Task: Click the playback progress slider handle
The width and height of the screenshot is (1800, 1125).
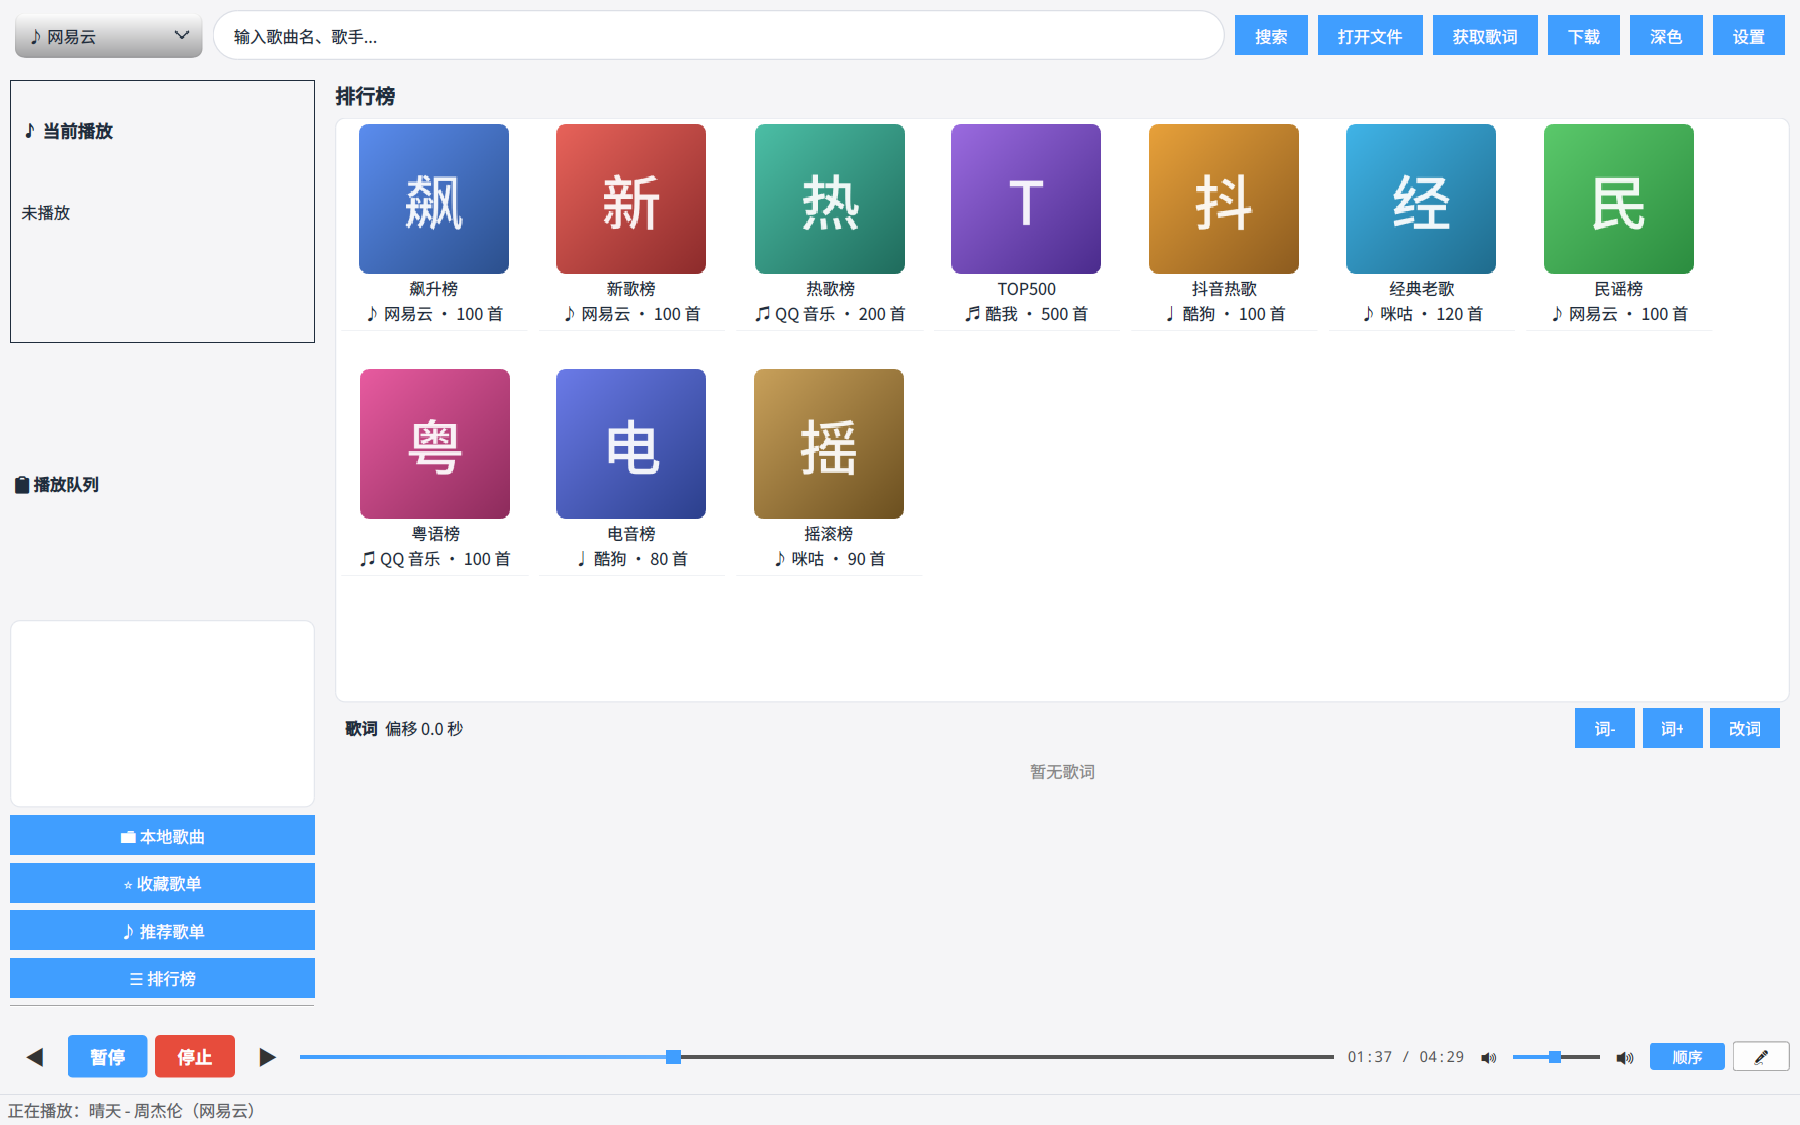Action: pyautogui.click(x=674, y=1057)
